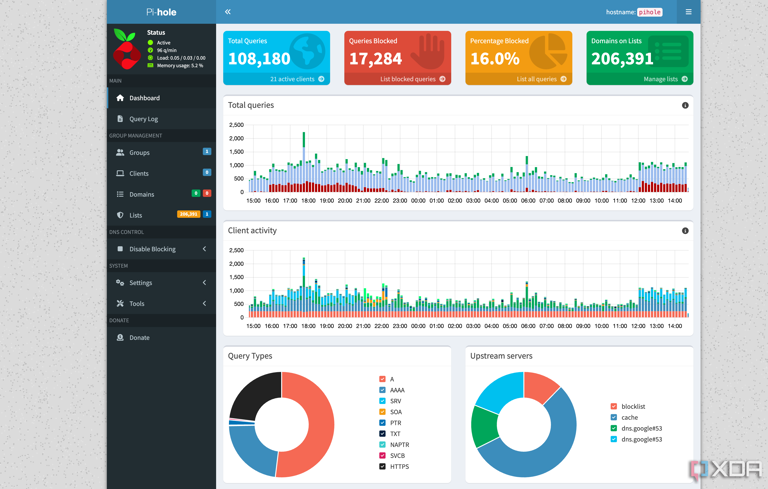The width and height of the screenshot is (768, 489).
Task: Click List blocked queries link
Action: (x=412, y=79)
